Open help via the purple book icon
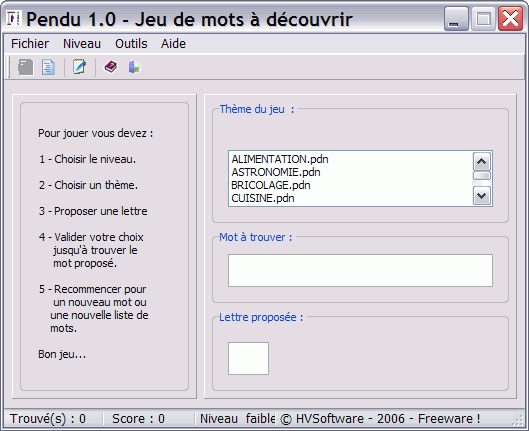The height and width of the screenshot is (431, 529). tap(111, 67)
